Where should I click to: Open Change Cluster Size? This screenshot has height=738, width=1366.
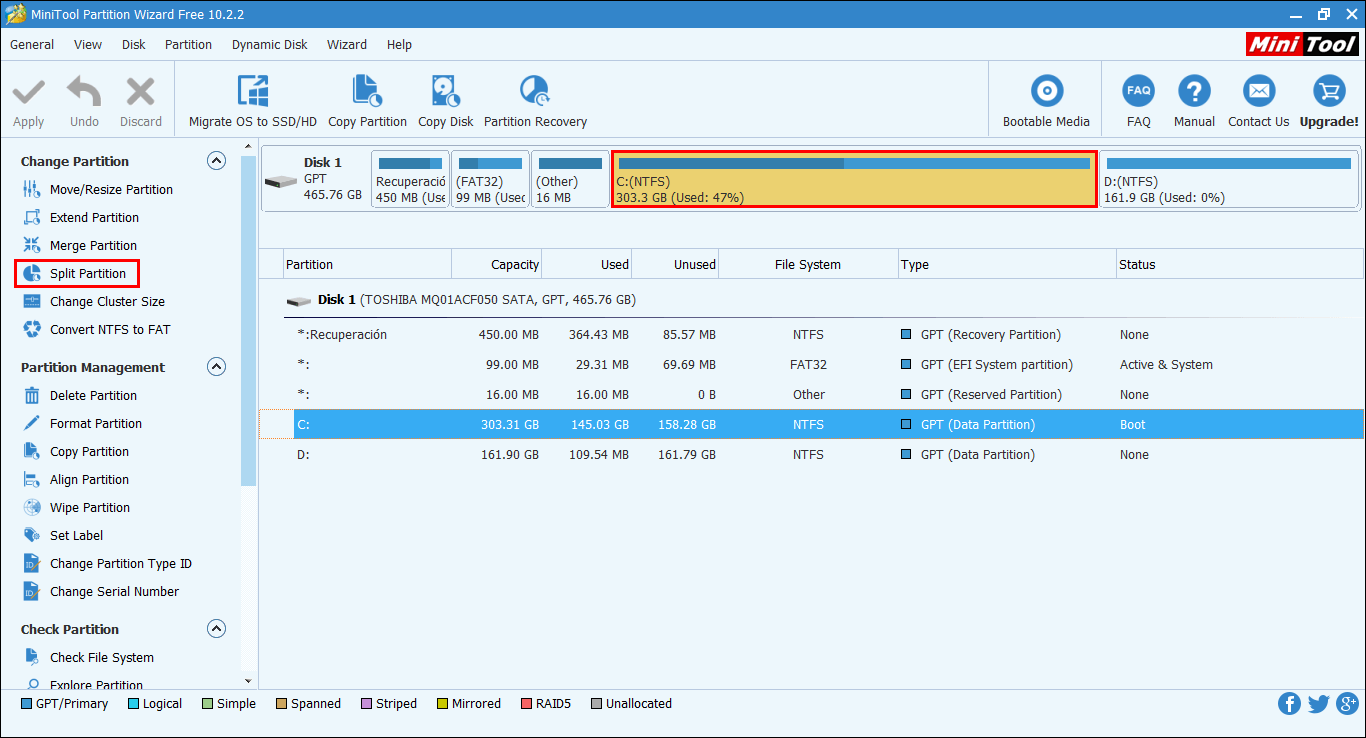click(94, 301)
